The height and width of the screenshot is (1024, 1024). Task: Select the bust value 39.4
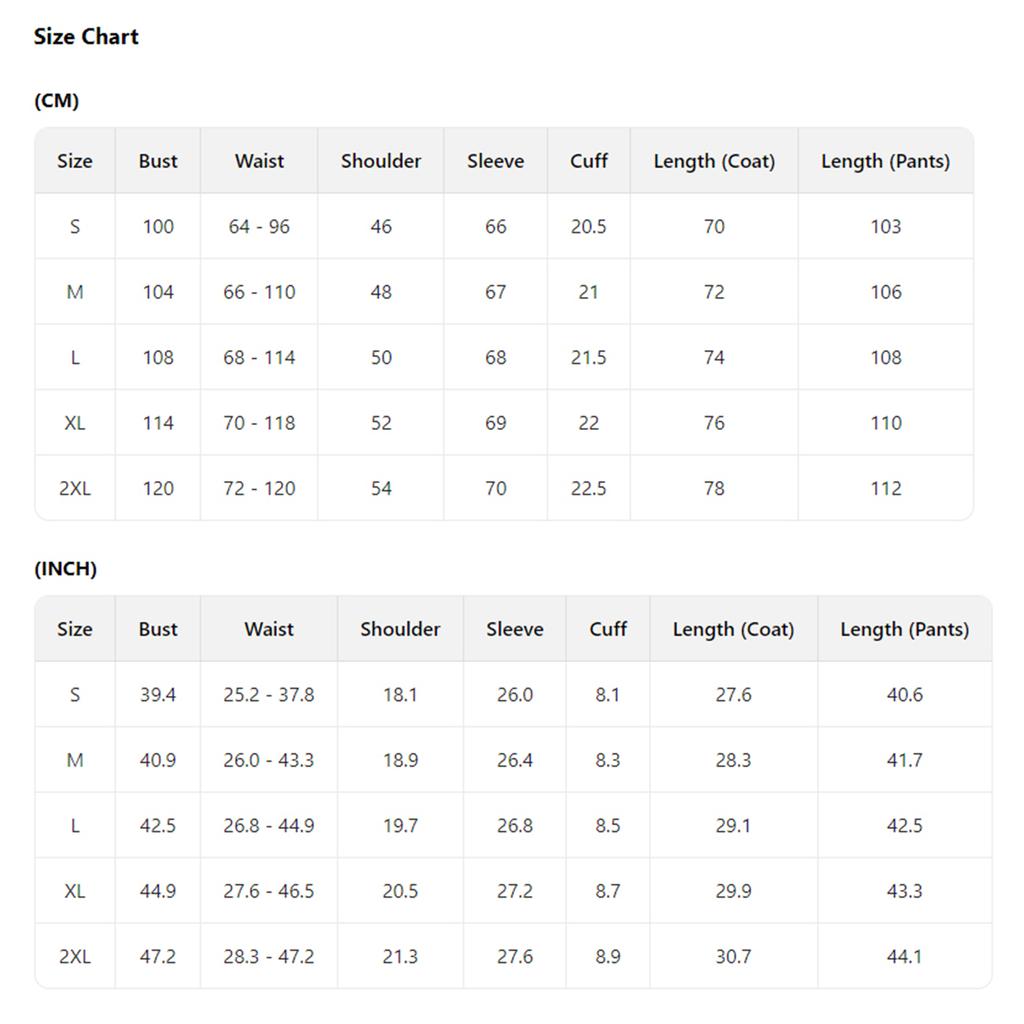coord(158,694)
